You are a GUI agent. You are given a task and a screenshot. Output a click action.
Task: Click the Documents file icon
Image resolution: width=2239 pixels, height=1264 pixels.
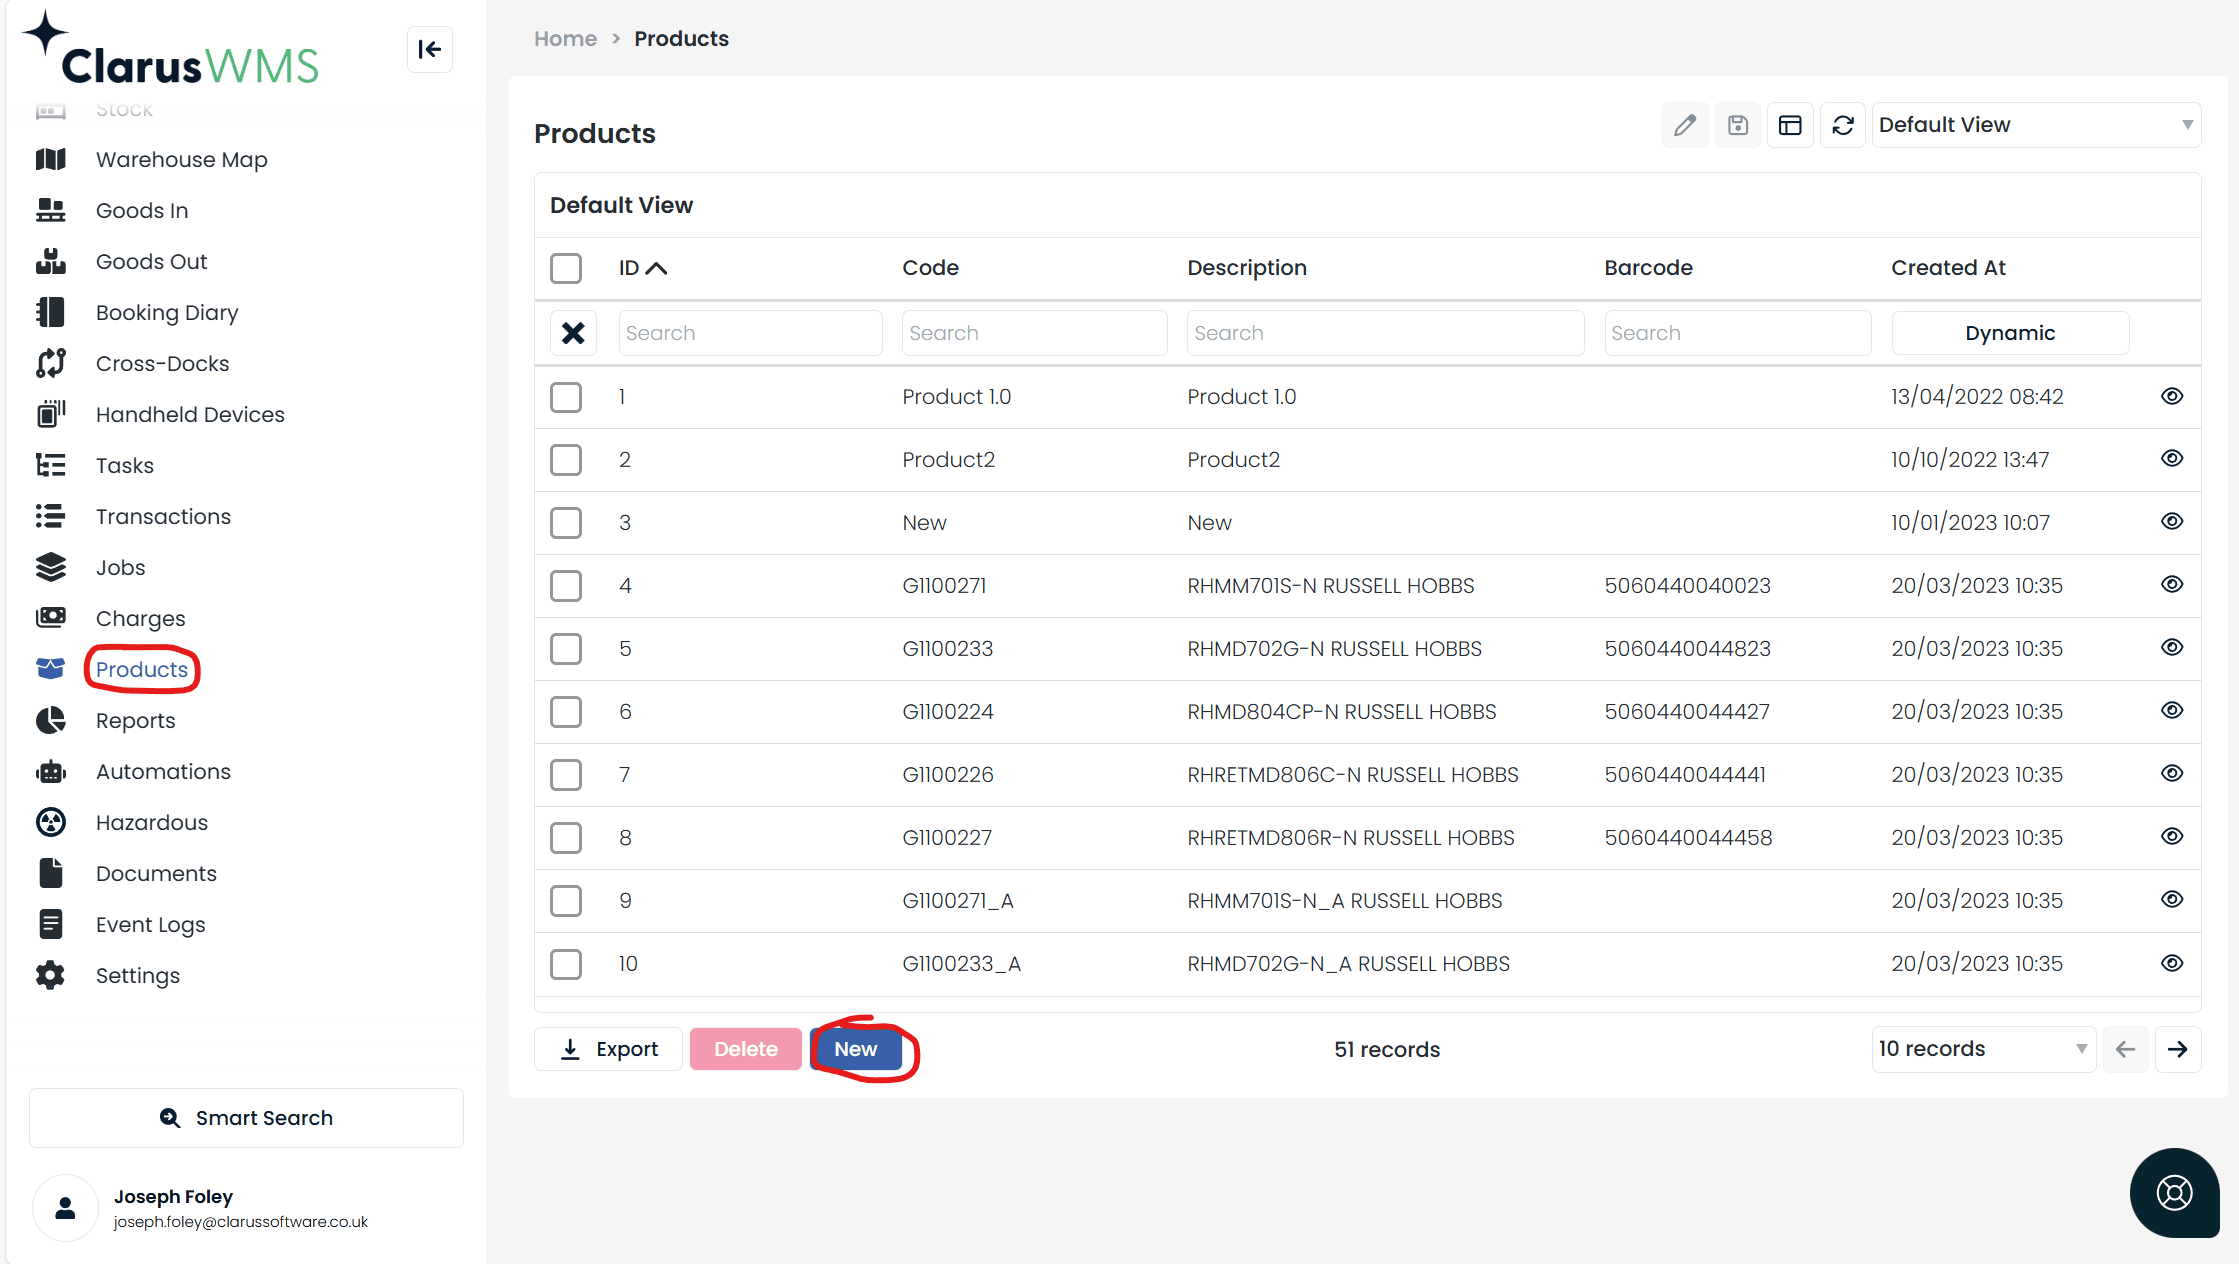click(51, 874)
